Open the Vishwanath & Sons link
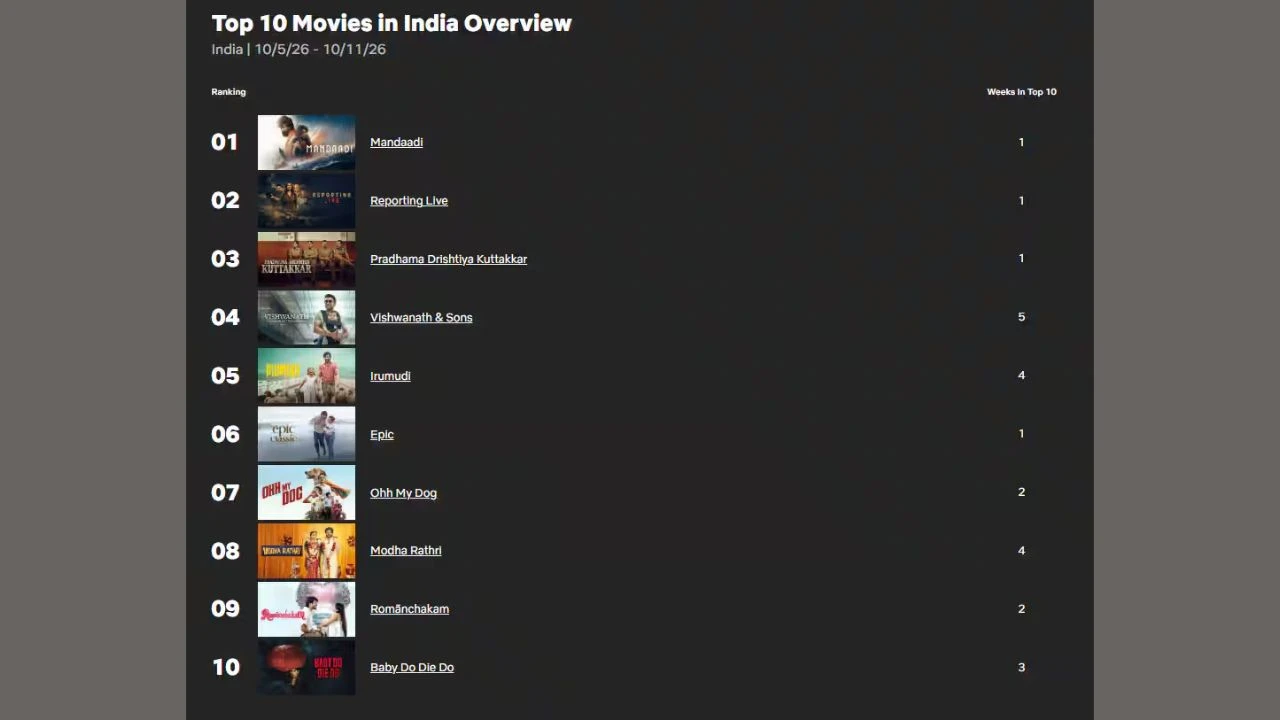 coord(421,317)
